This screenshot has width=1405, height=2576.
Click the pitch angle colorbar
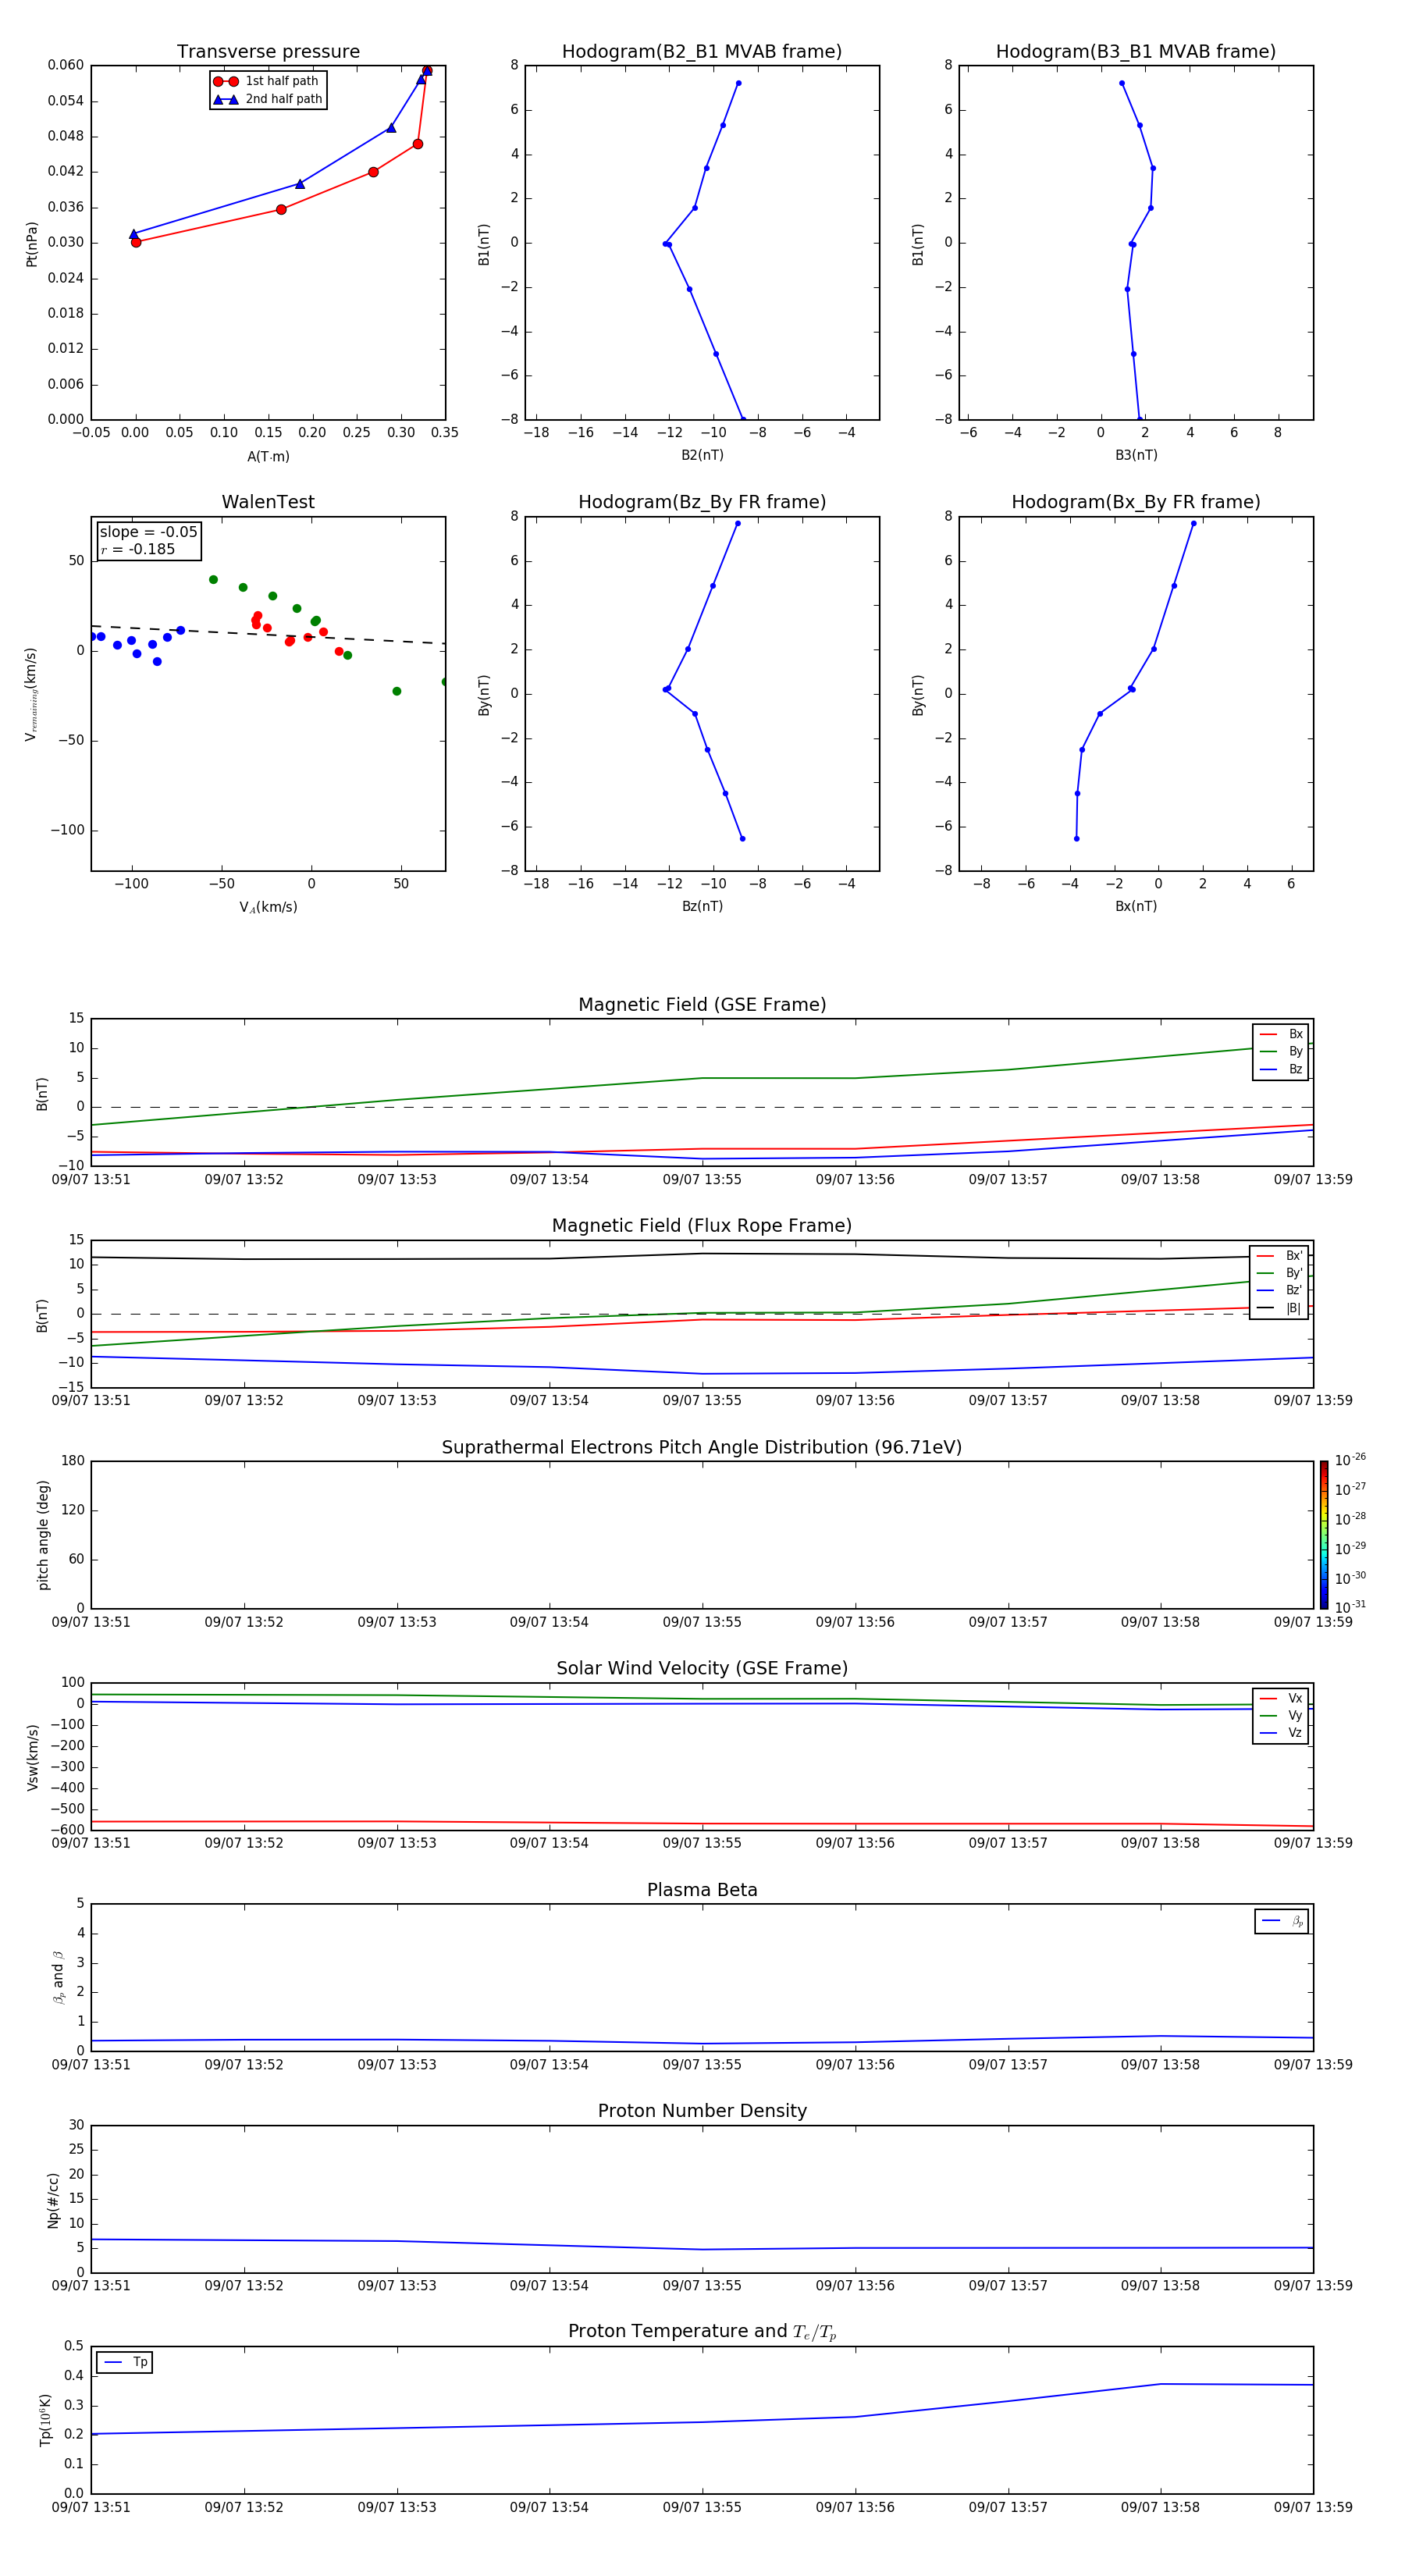[1324, 1535]
